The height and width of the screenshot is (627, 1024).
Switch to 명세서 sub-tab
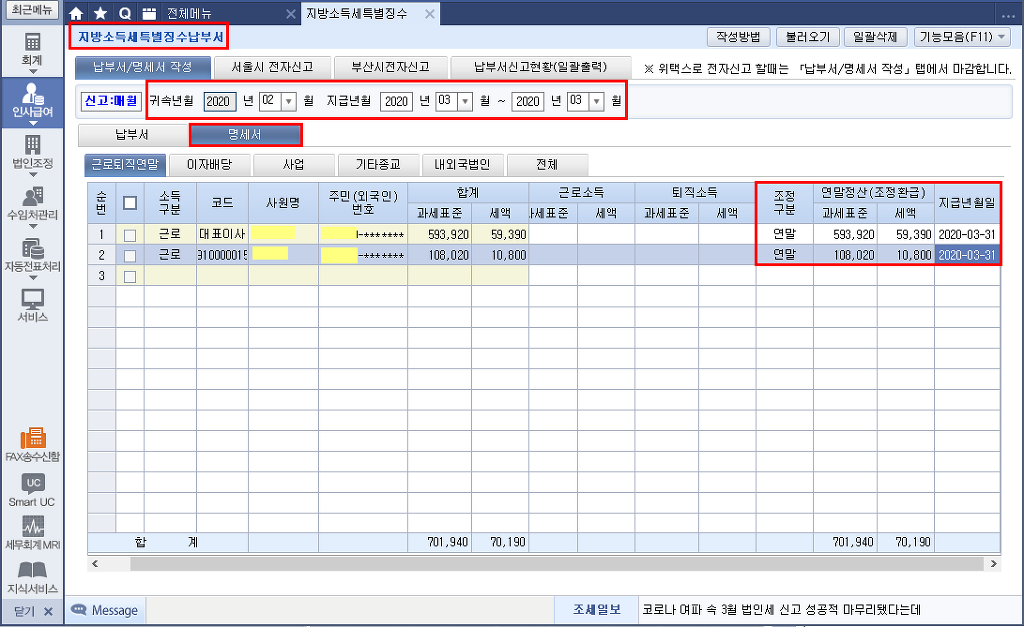[x=245, y=135]
